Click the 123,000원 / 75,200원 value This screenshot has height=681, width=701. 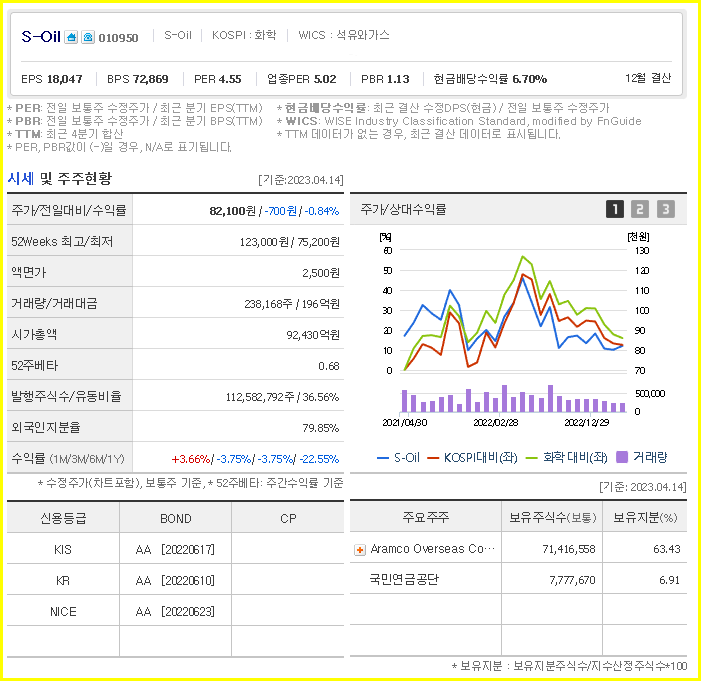point(290,242)
